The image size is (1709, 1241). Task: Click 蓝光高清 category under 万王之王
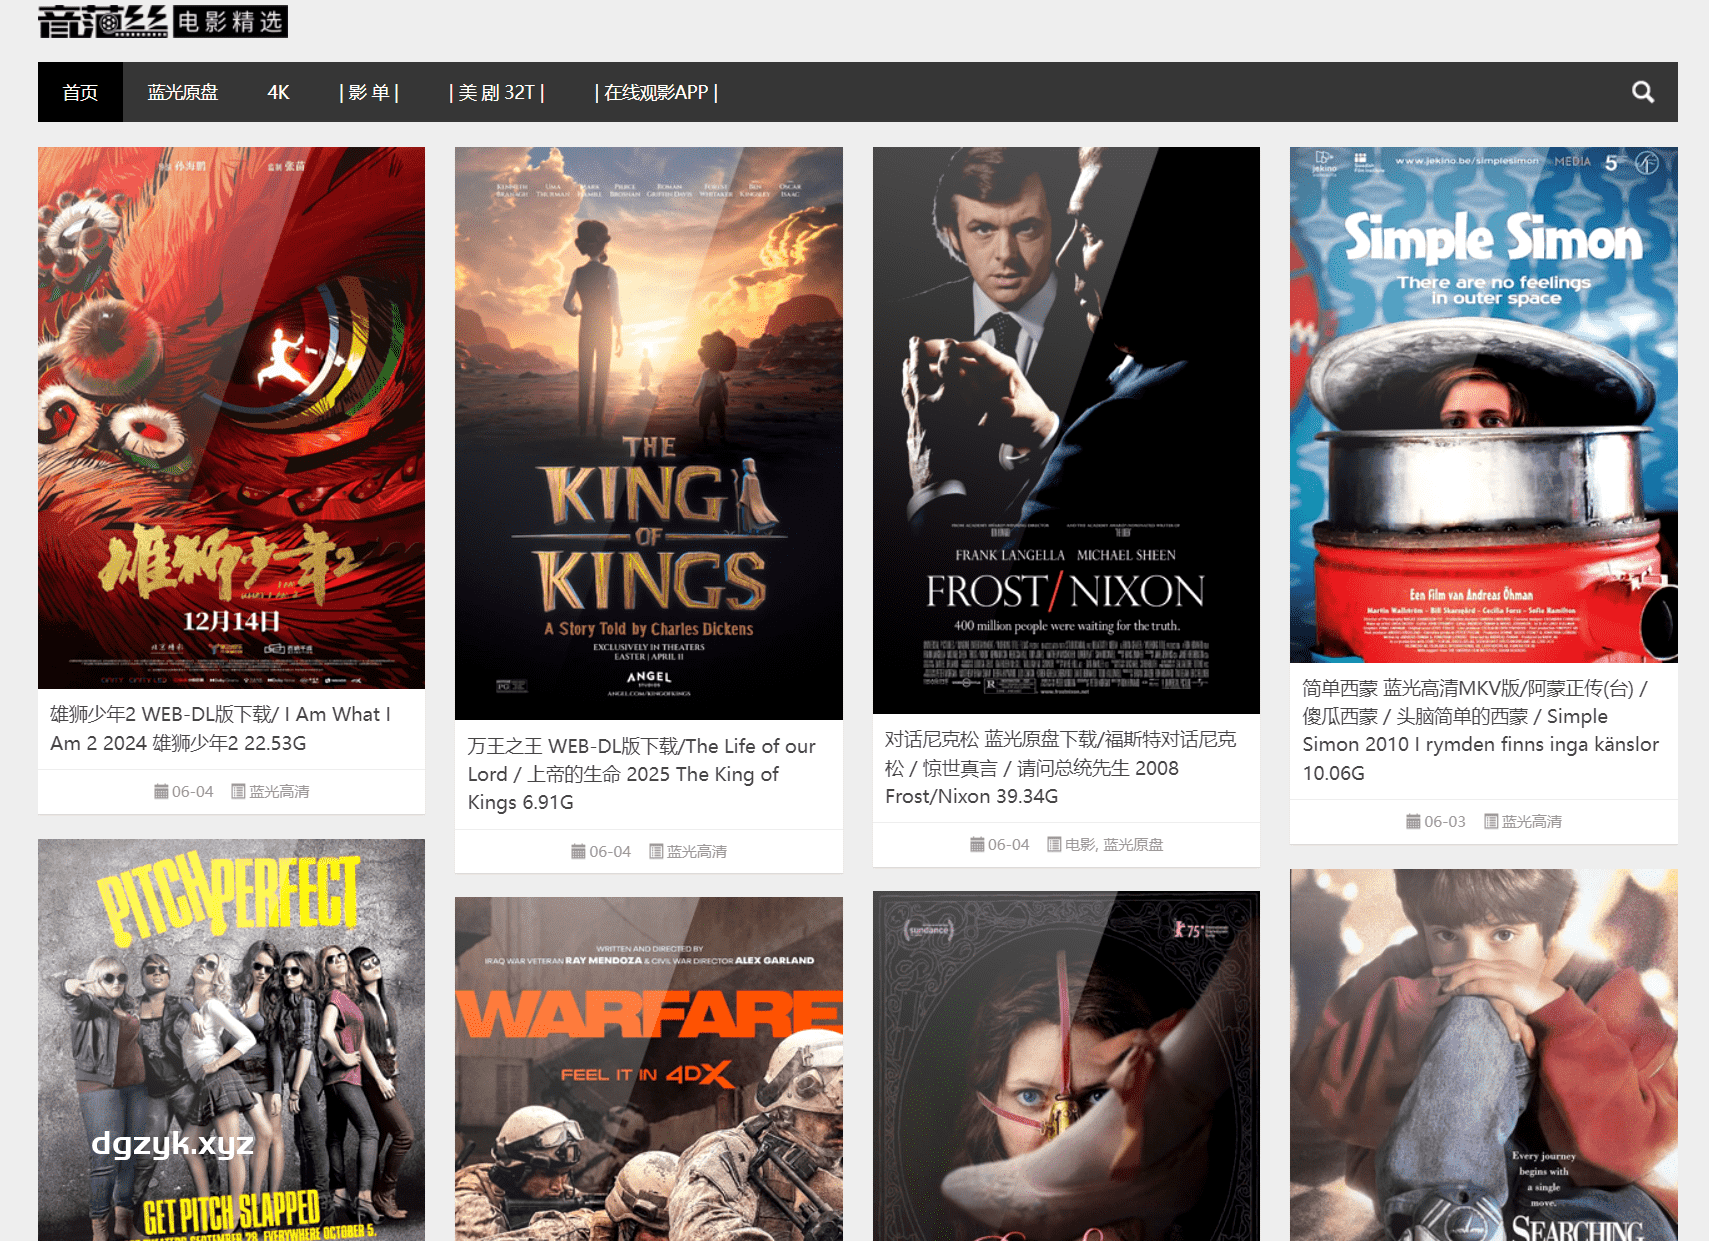(x=697, y=851)
